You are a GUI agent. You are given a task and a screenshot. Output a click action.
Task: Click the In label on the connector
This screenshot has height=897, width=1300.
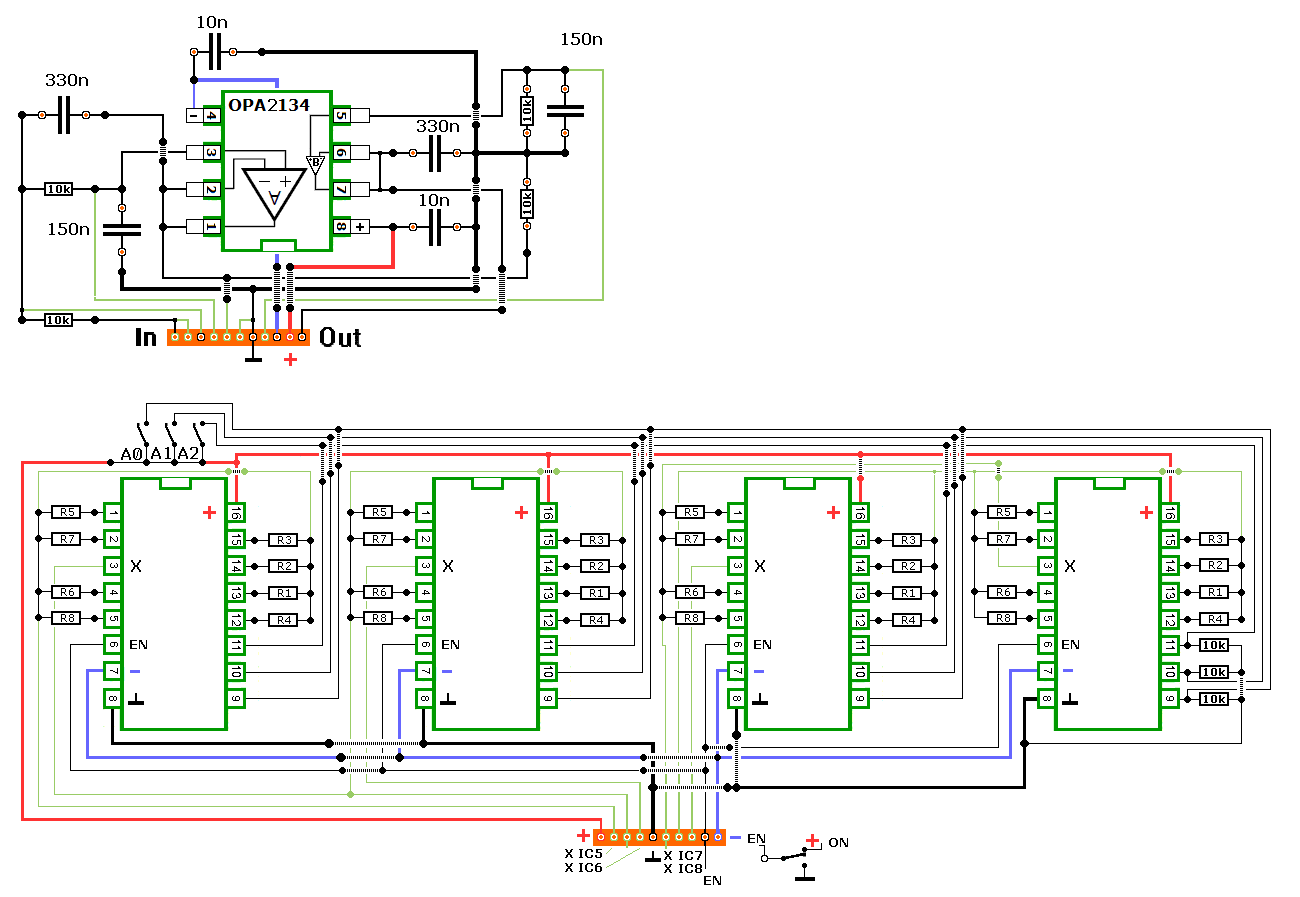[146, 338]
